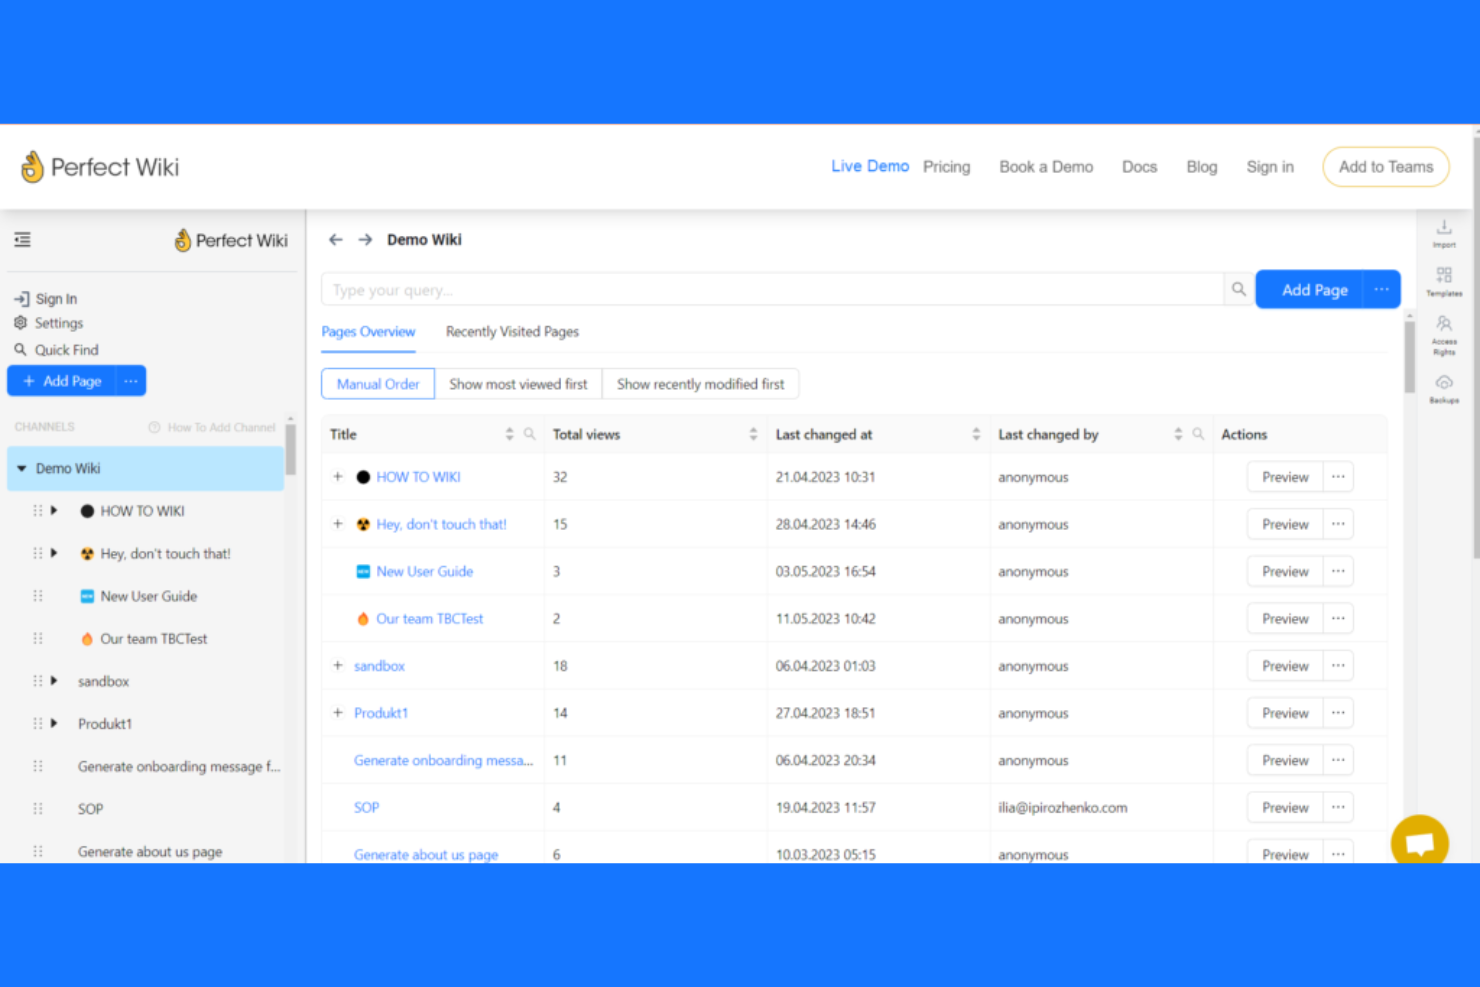Open Live Demo in the top navigation

[x=870, y=167]
